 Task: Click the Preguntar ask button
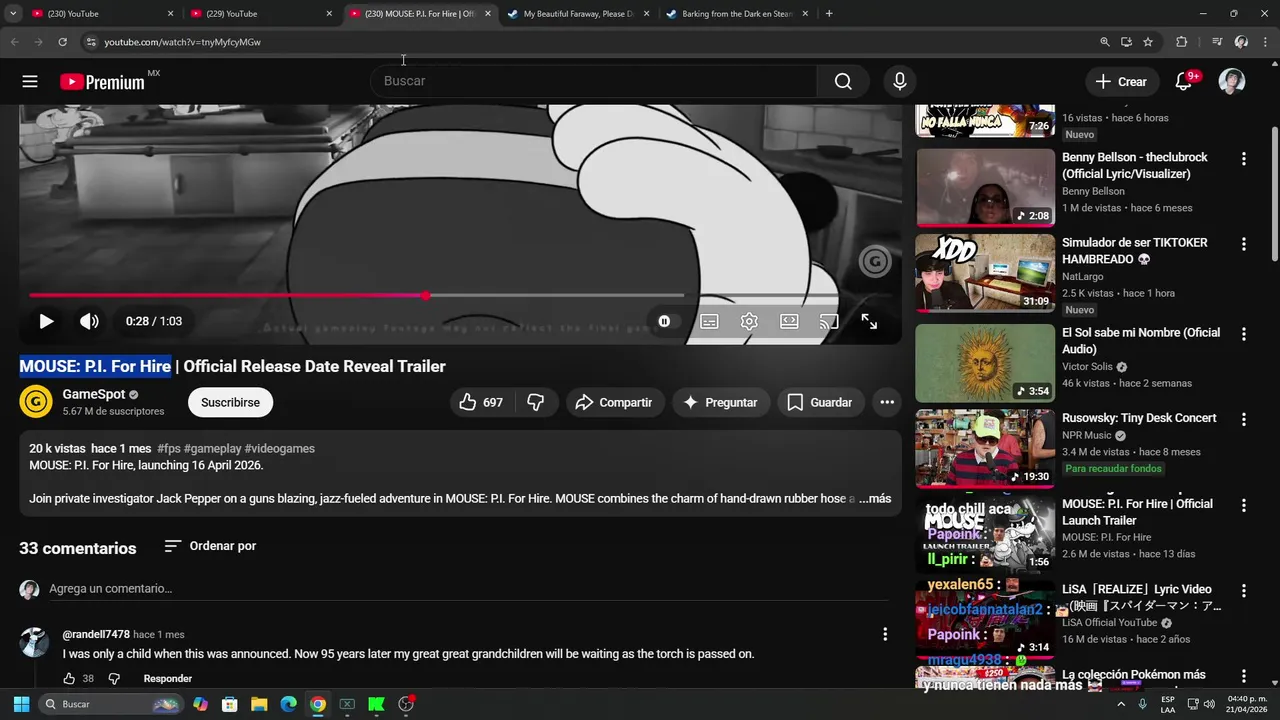(720, 402)
